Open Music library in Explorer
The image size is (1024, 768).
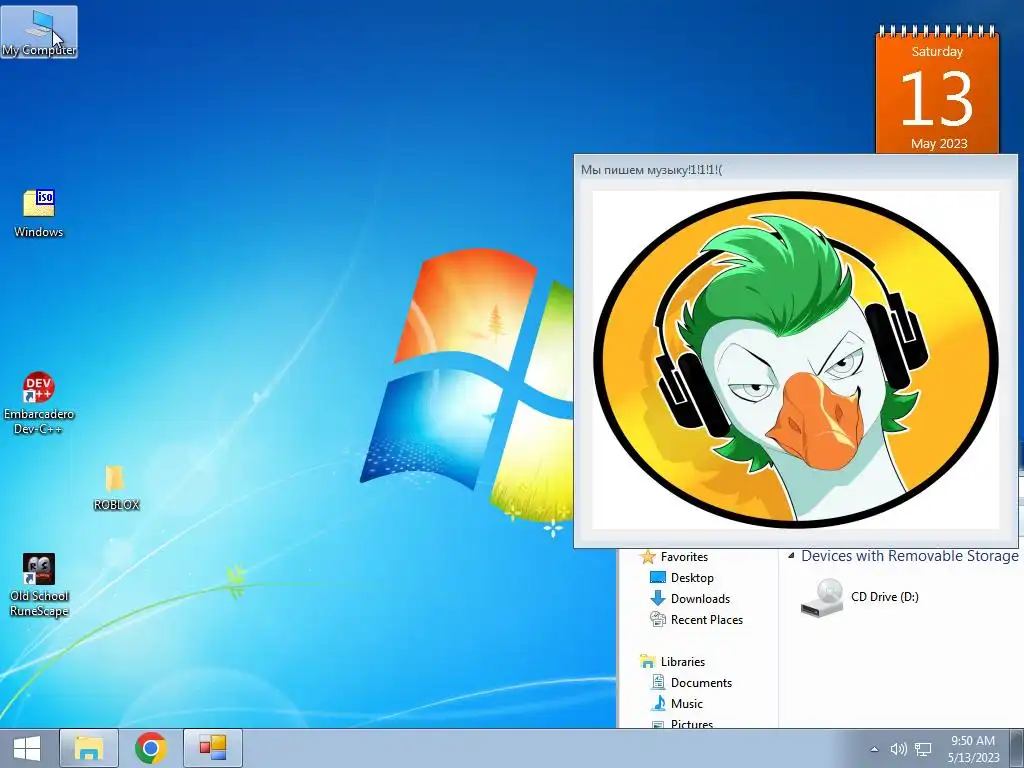click(686, 703)
